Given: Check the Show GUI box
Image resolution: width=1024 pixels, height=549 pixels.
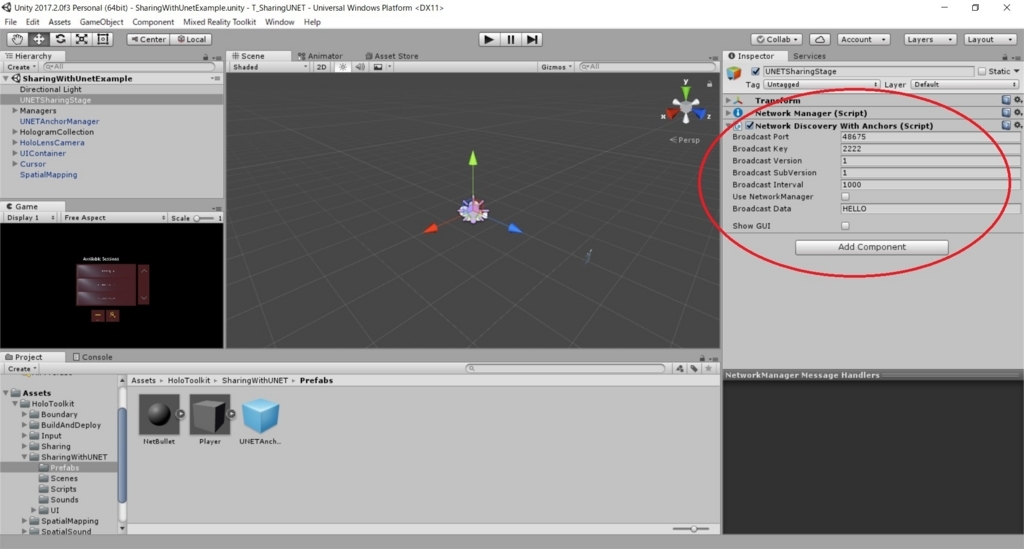Looking at the screenshot, I should pos(845,226).
